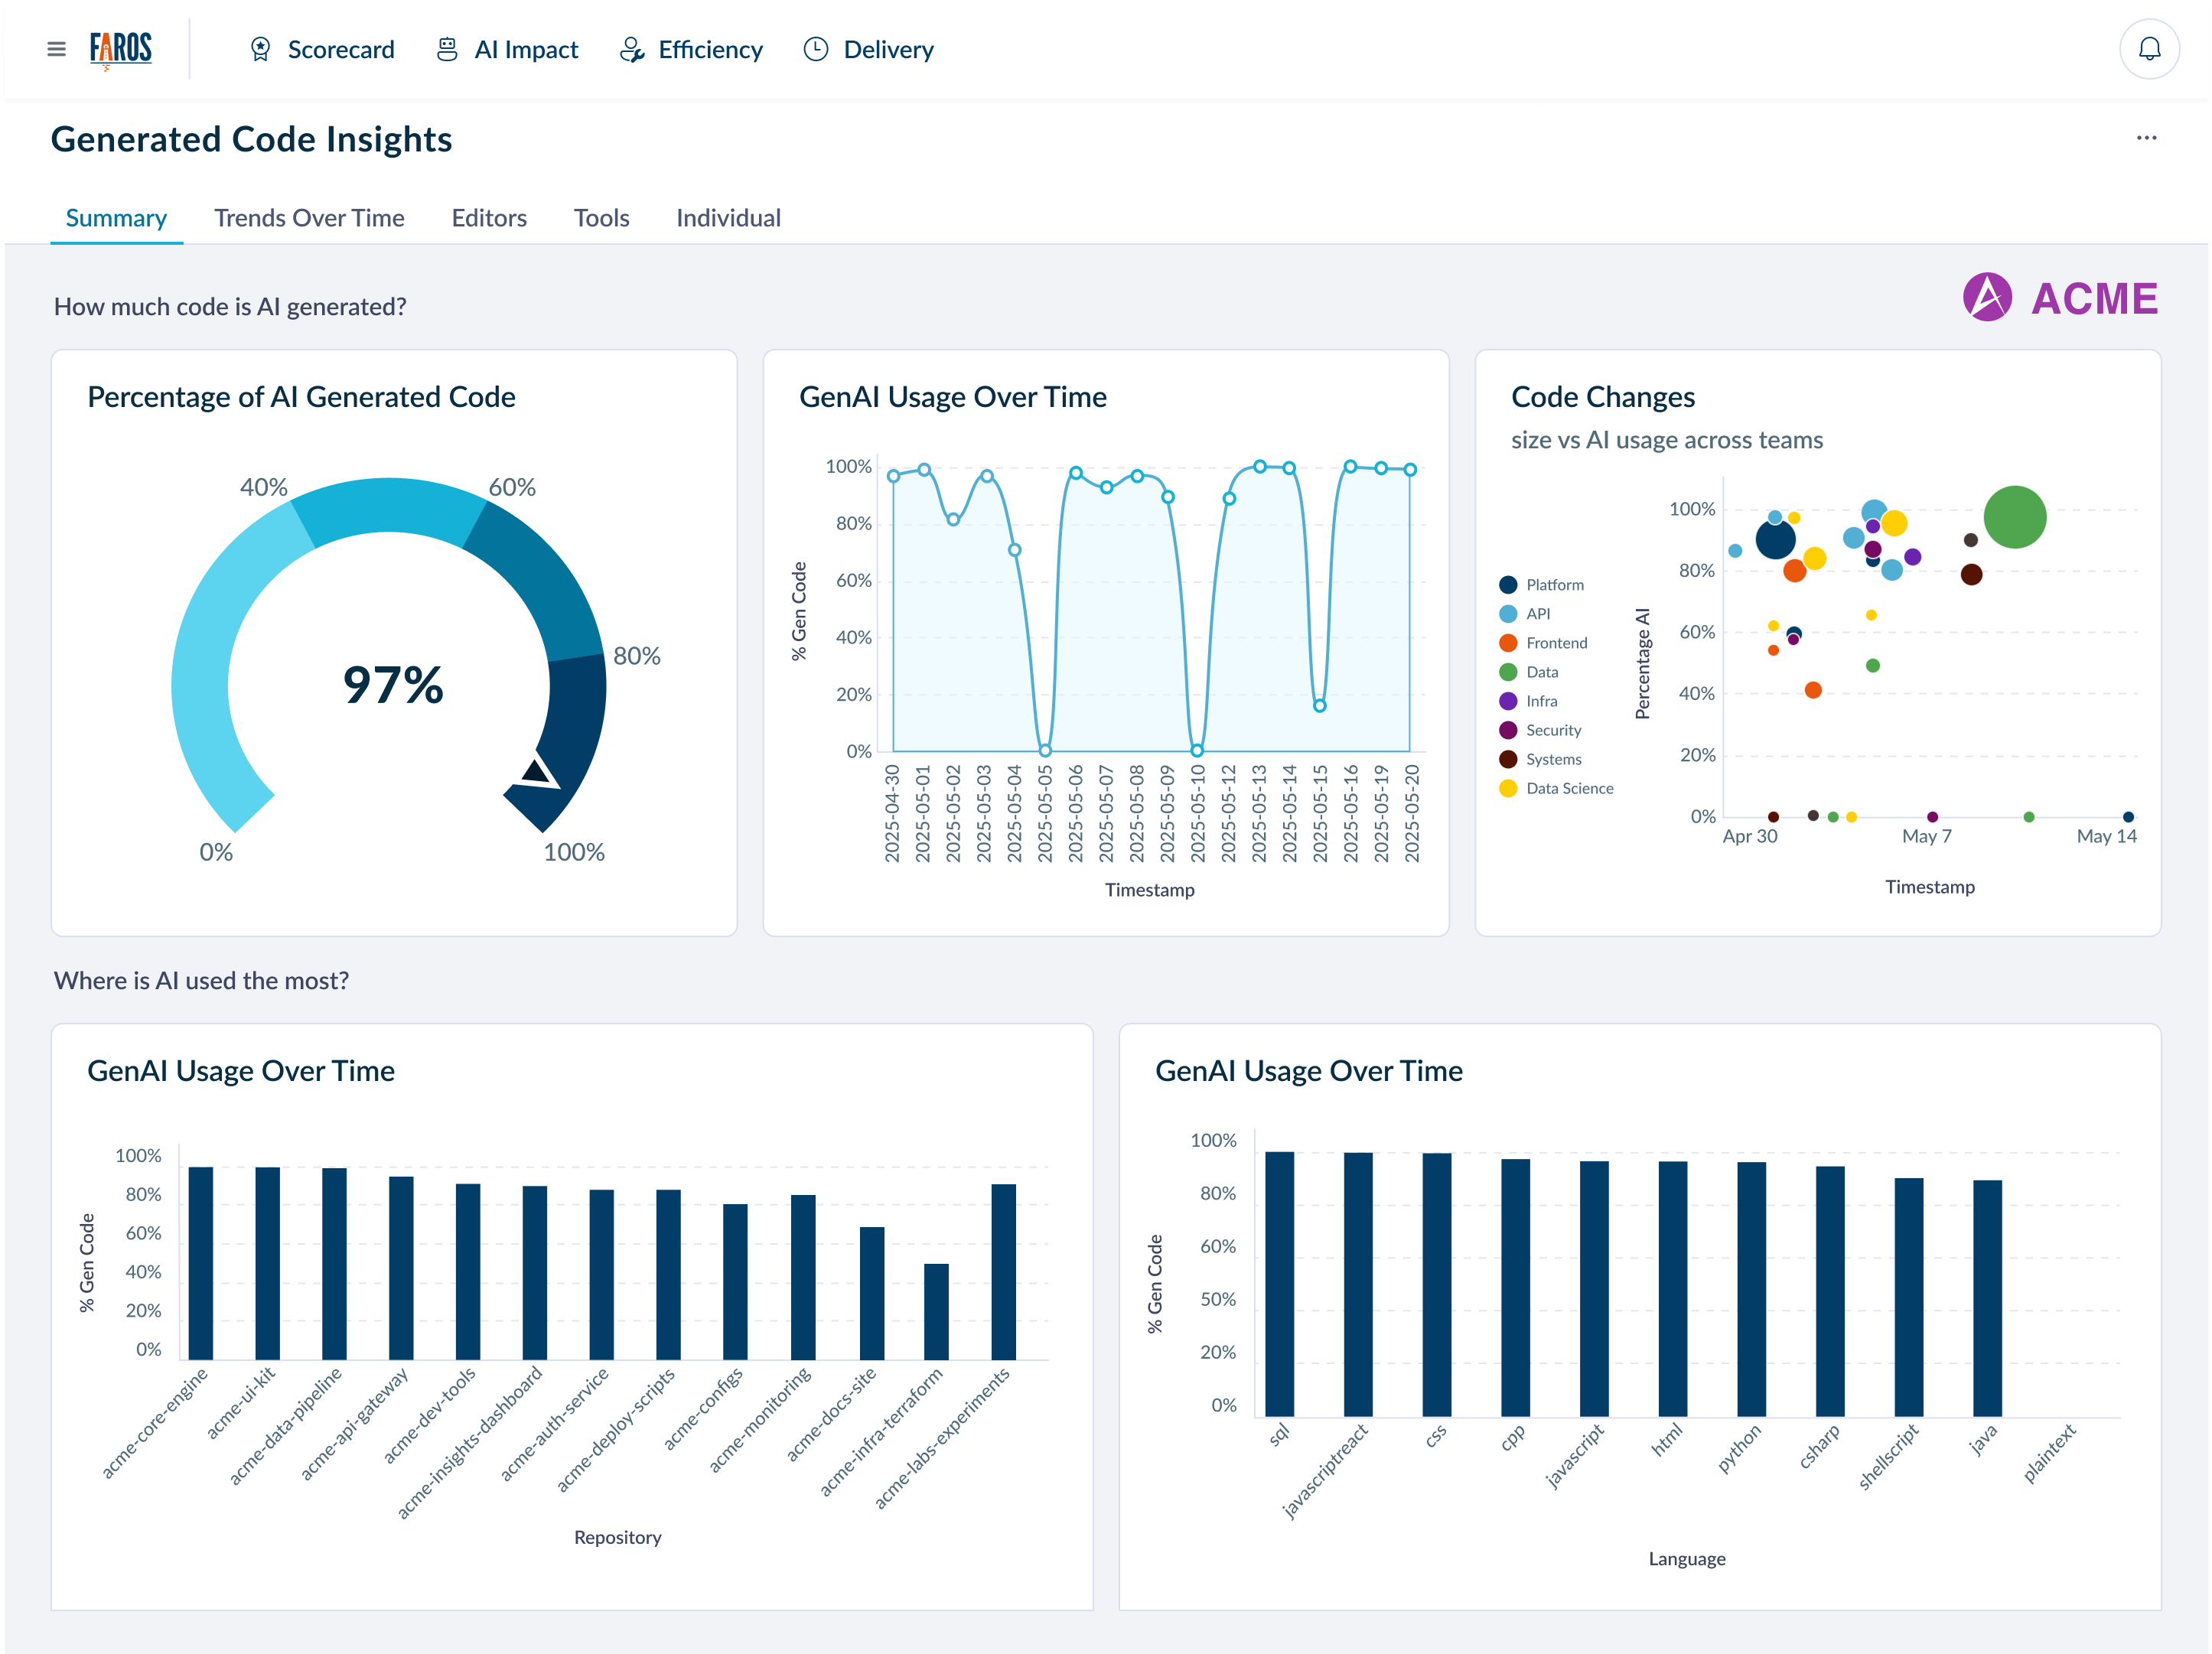The width and height of the screenshot is (2212, 1654).
Task: Click the AI Impact robot icon
Action: pos(447,49)
